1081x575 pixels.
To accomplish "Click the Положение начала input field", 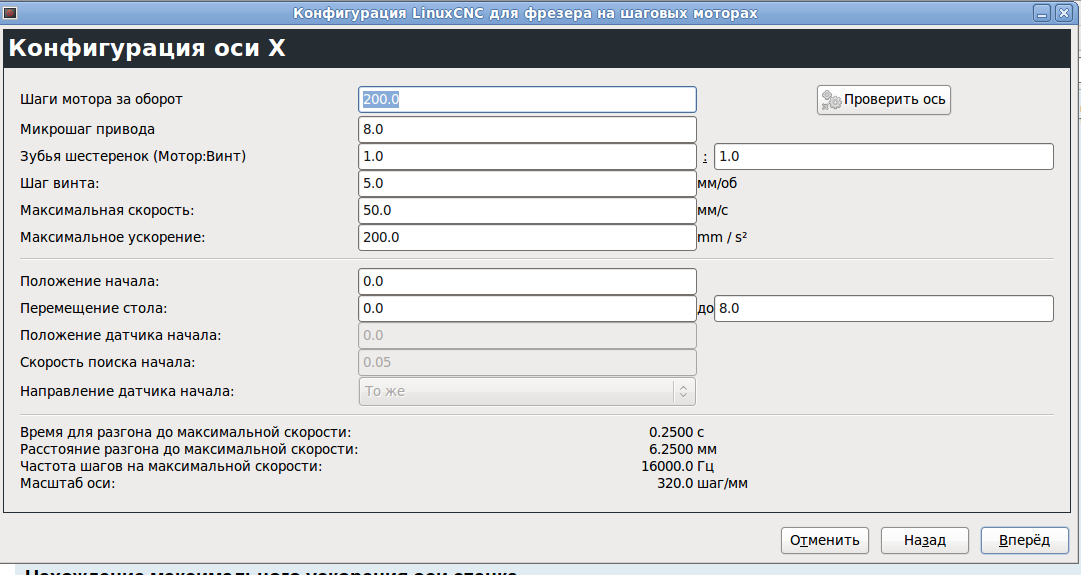I will pyautogui.click(x=527, y=281).
